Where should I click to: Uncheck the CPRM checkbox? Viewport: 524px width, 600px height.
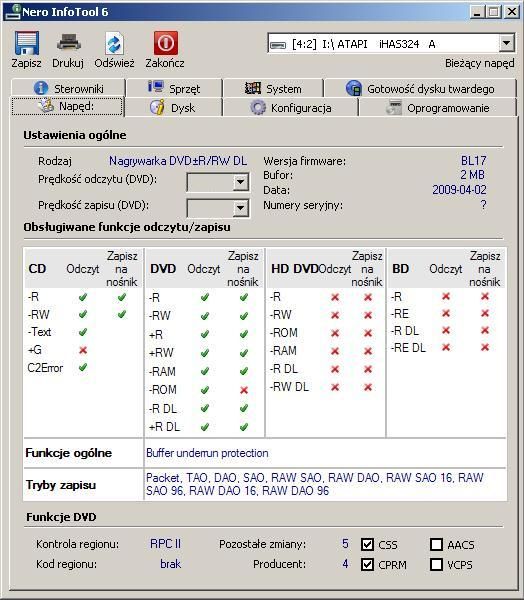(367, 564)
